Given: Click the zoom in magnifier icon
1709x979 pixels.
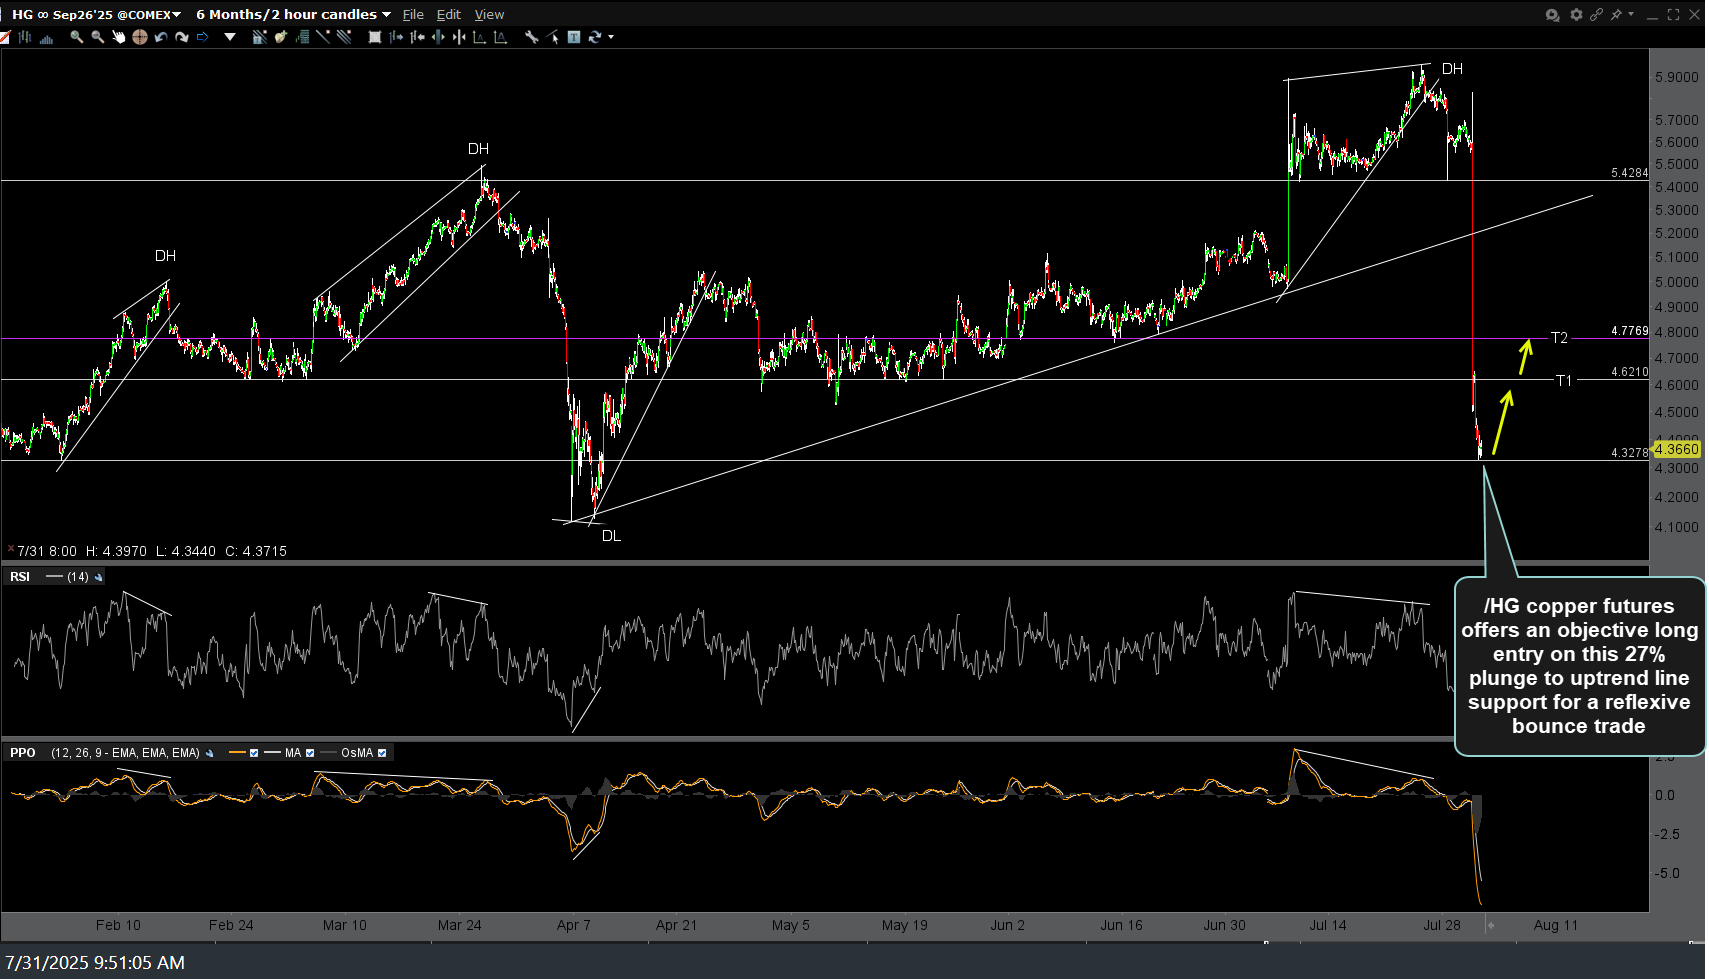Looking at the screenshot, I should [76, 37].
